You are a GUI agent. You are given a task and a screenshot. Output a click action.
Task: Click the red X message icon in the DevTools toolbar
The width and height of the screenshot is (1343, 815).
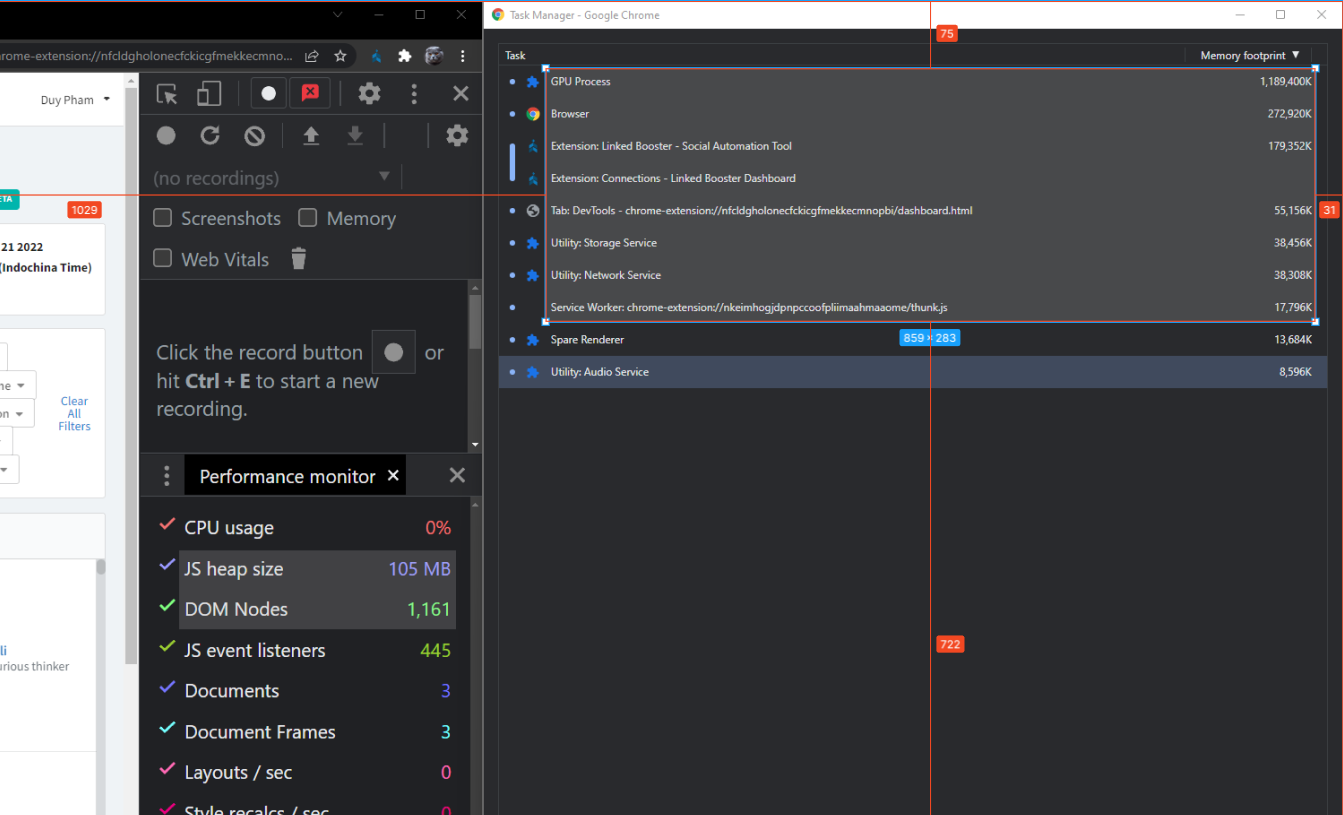coord(310,93)
